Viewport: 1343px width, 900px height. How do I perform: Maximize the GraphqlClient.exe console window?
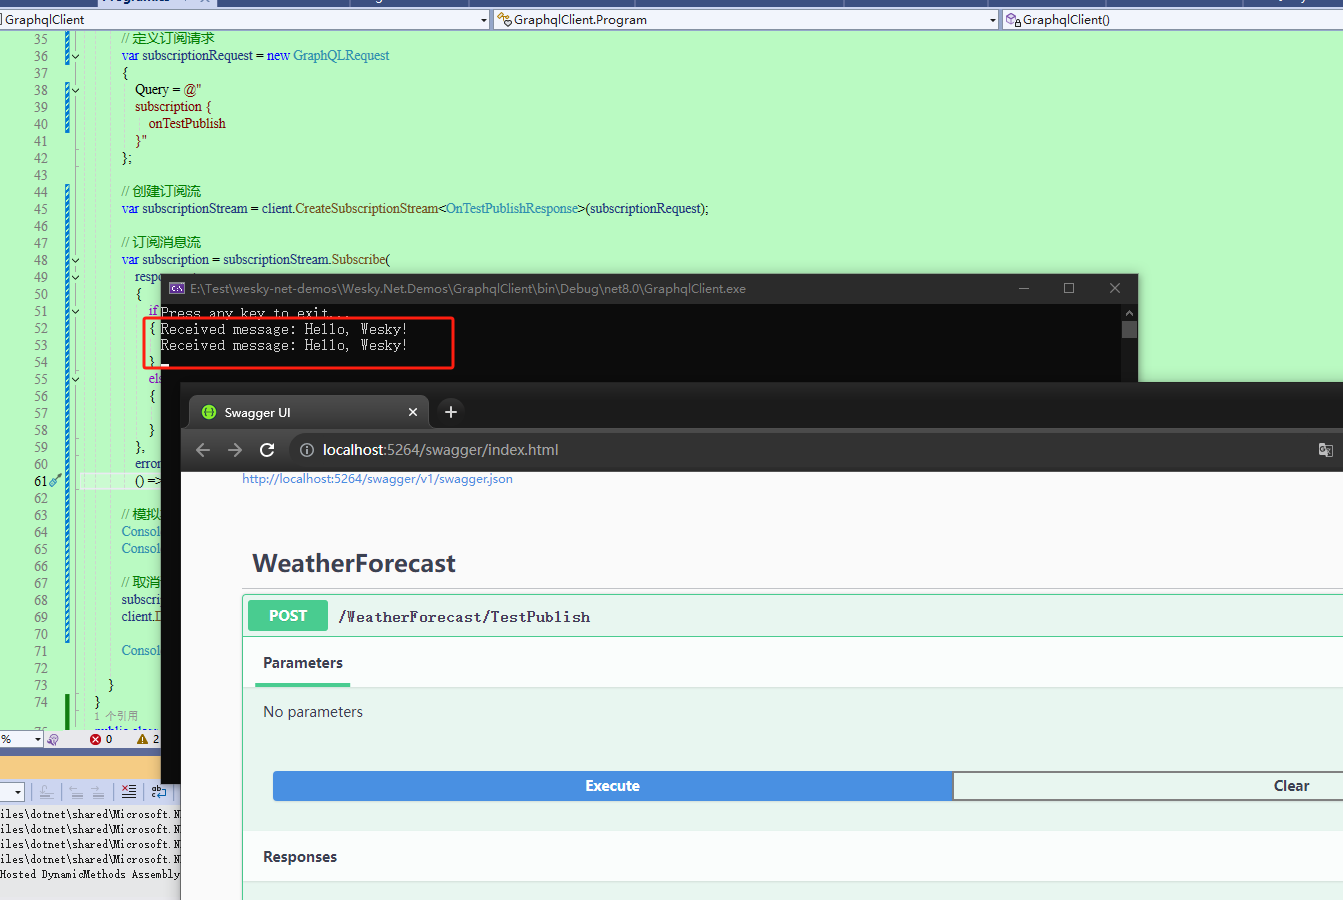(1069, 288)
